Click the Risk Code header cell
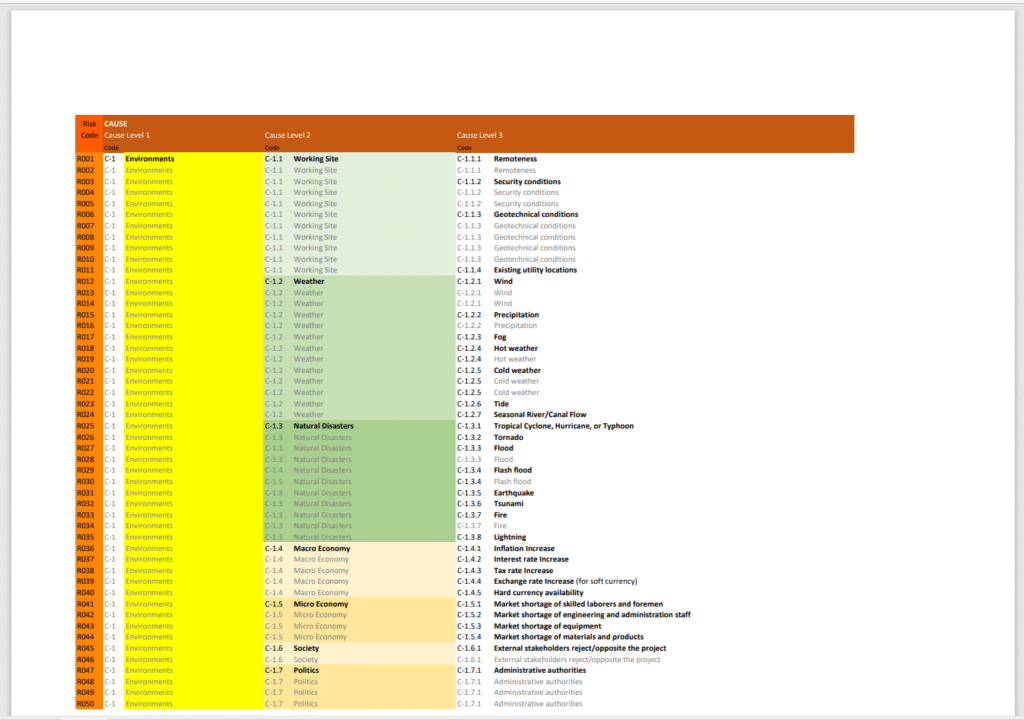 coord(89,129)
